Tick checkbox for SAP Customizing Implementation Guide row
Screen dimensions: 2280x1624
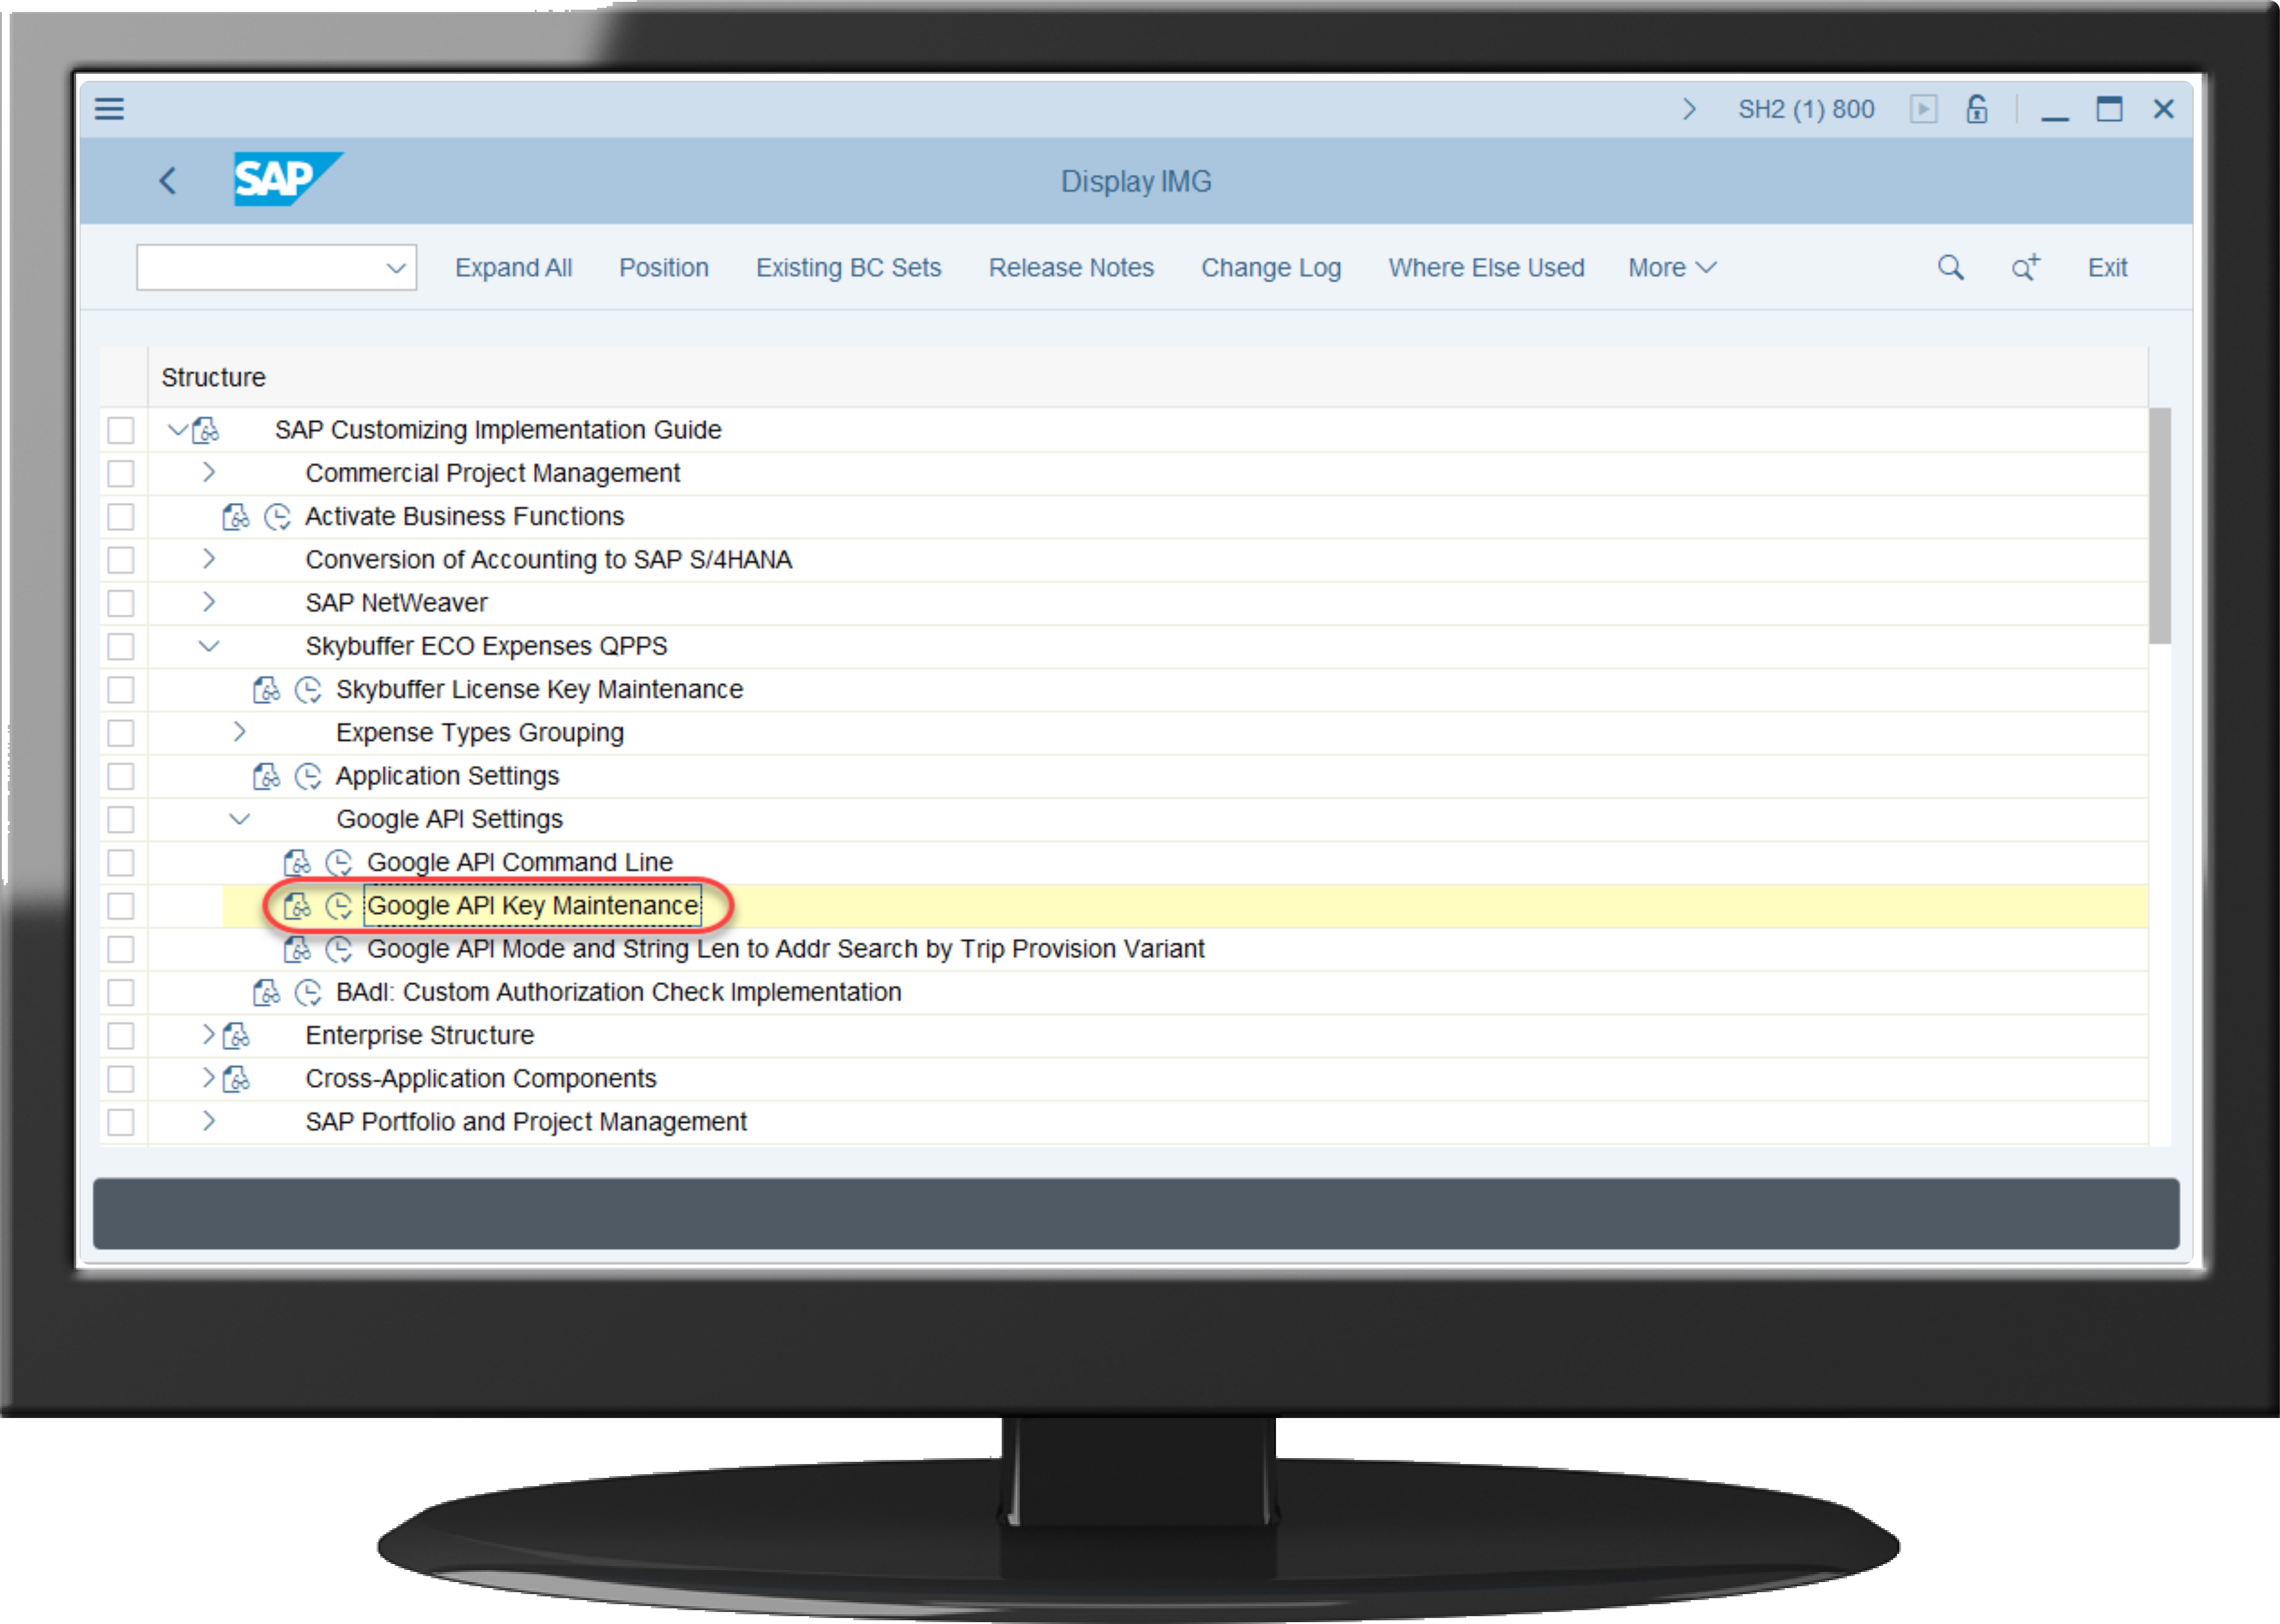click(x=121, y=430)
